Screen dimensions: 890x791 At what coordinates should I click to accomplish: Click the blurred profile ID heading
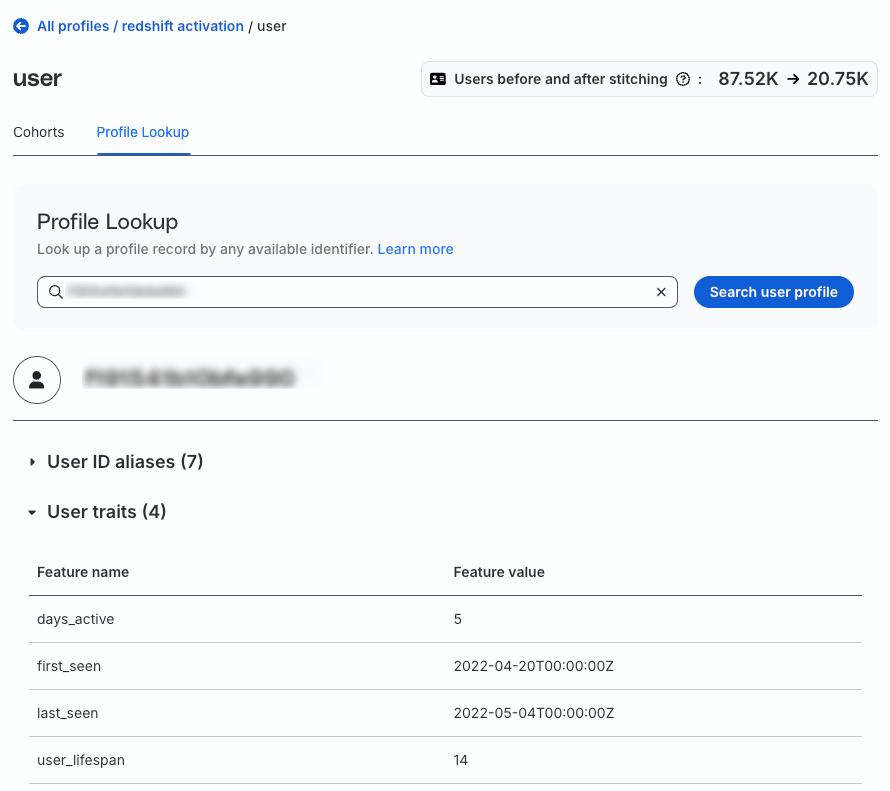(x=190, y=378)
